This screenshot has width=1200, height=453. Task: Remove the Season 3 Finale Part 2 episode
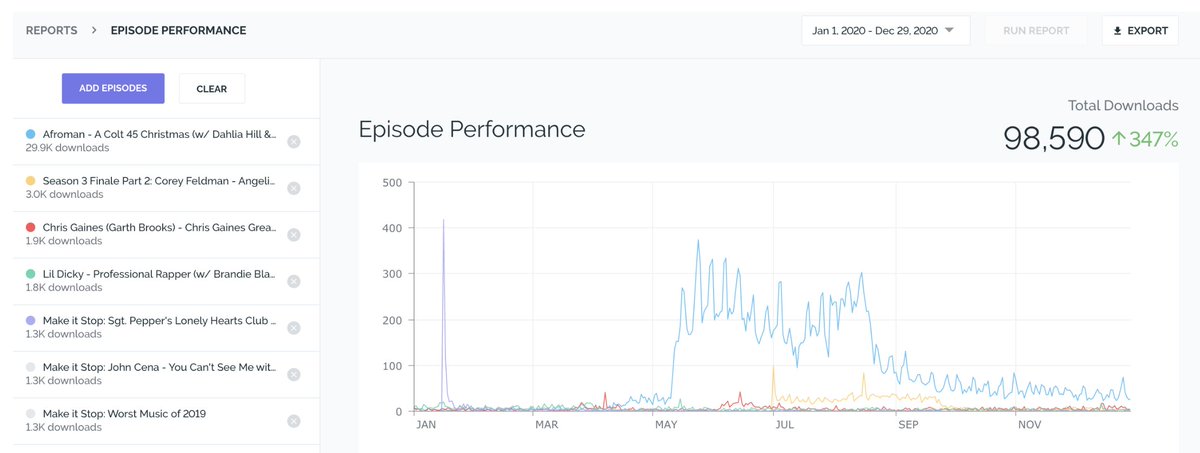pyautogui.click(x=293, y=188)
